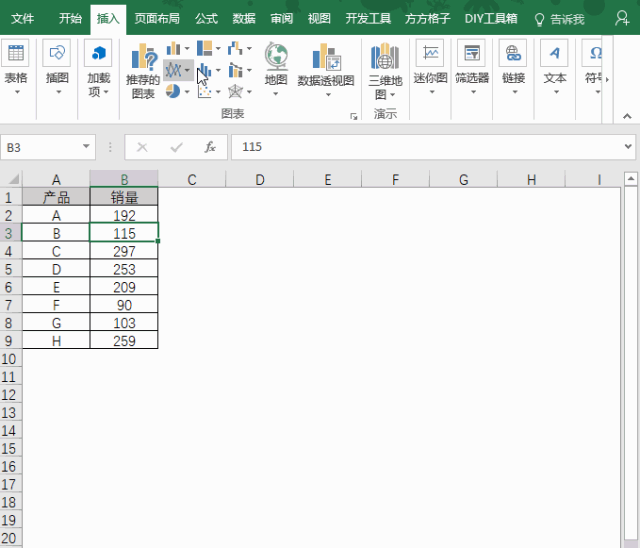Open the Table (表格) dropdown
Screen dimensions: 640x548
pos(16,66)
